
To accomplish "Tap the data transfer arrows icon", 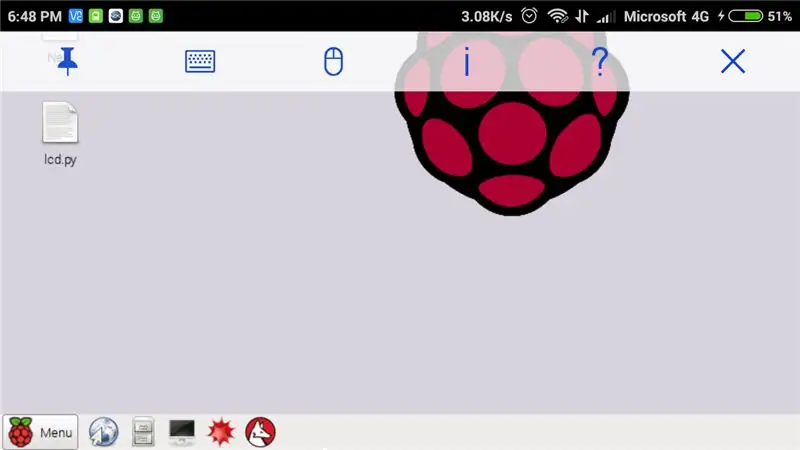I will coord(582,16).
